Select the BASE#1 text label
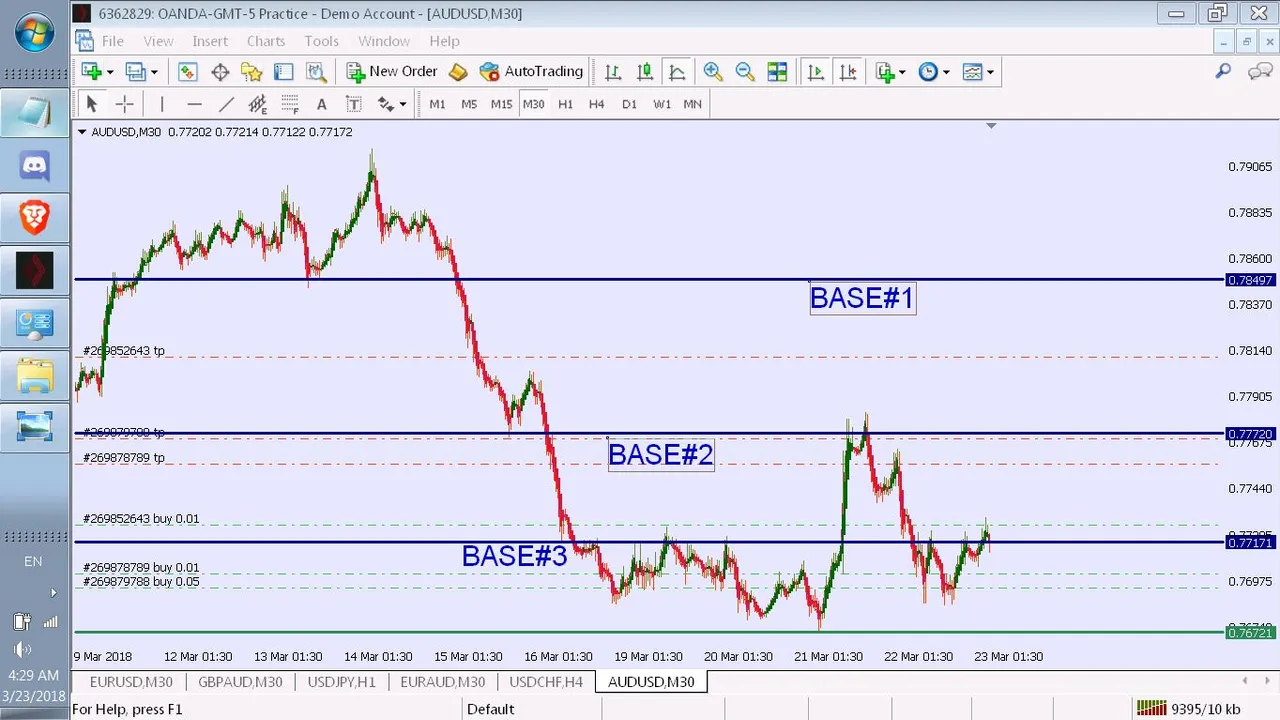This screenshot has height=720, width=1280. pos(862,298)
